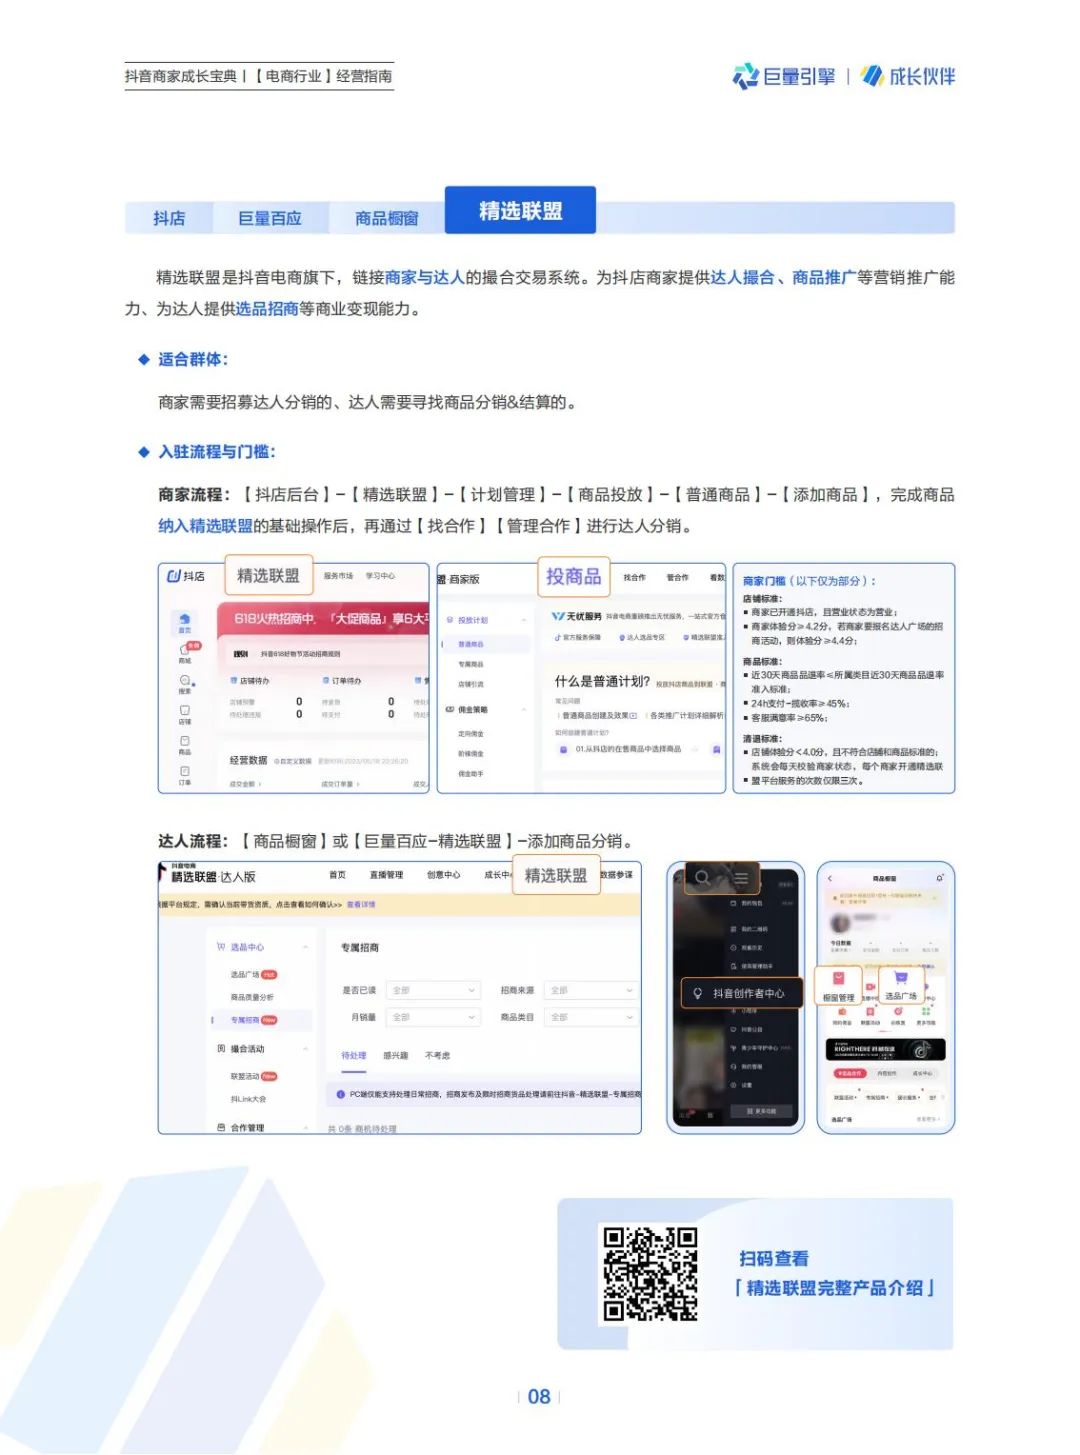Select the 待处理 tab

[354, 1056]
